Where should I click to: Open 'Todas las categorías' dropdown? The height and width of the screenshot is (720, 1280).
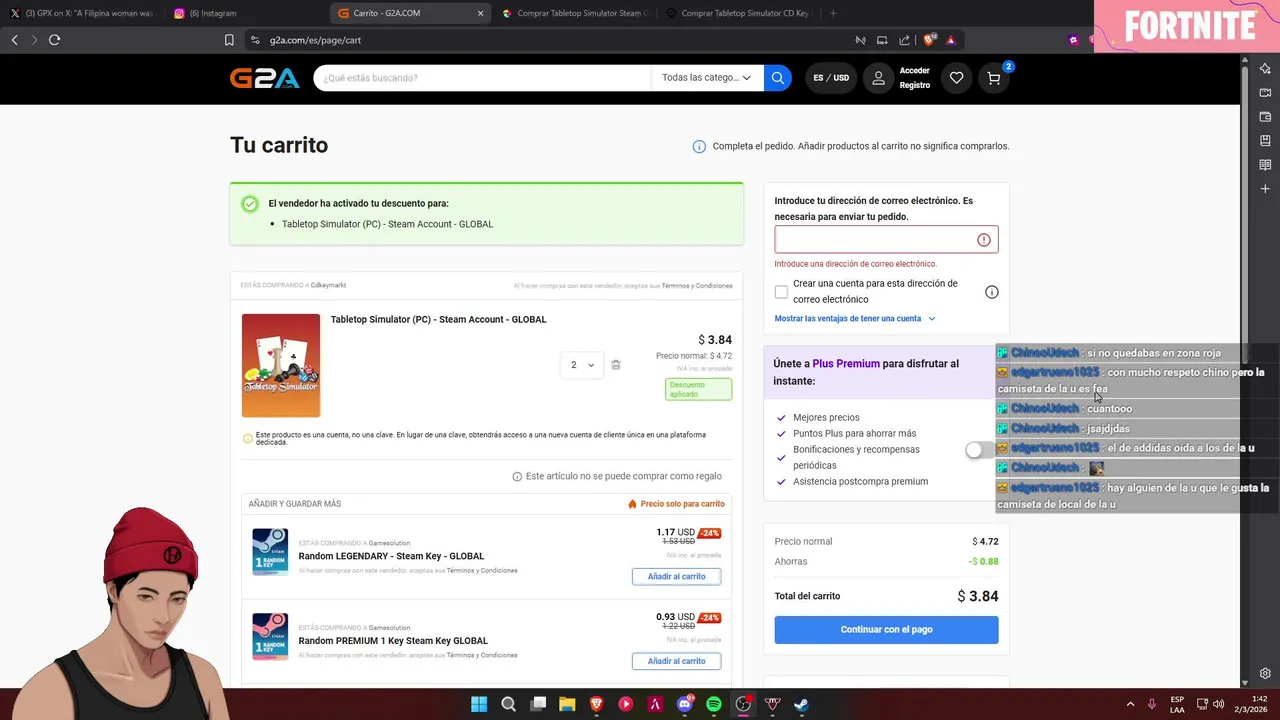707,78
